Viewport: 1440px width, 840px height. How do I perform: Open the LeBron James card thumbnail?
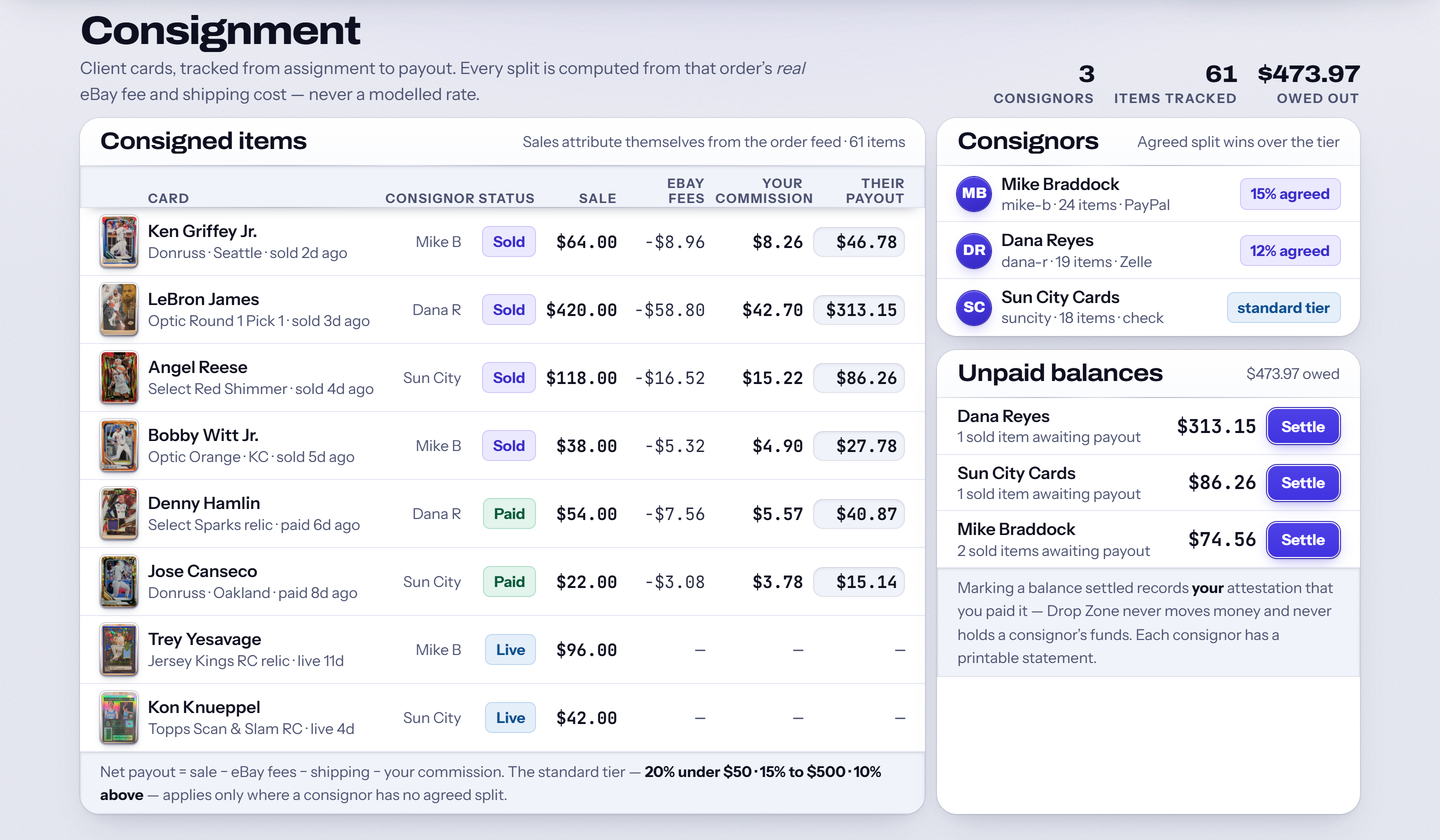(118, 310)
